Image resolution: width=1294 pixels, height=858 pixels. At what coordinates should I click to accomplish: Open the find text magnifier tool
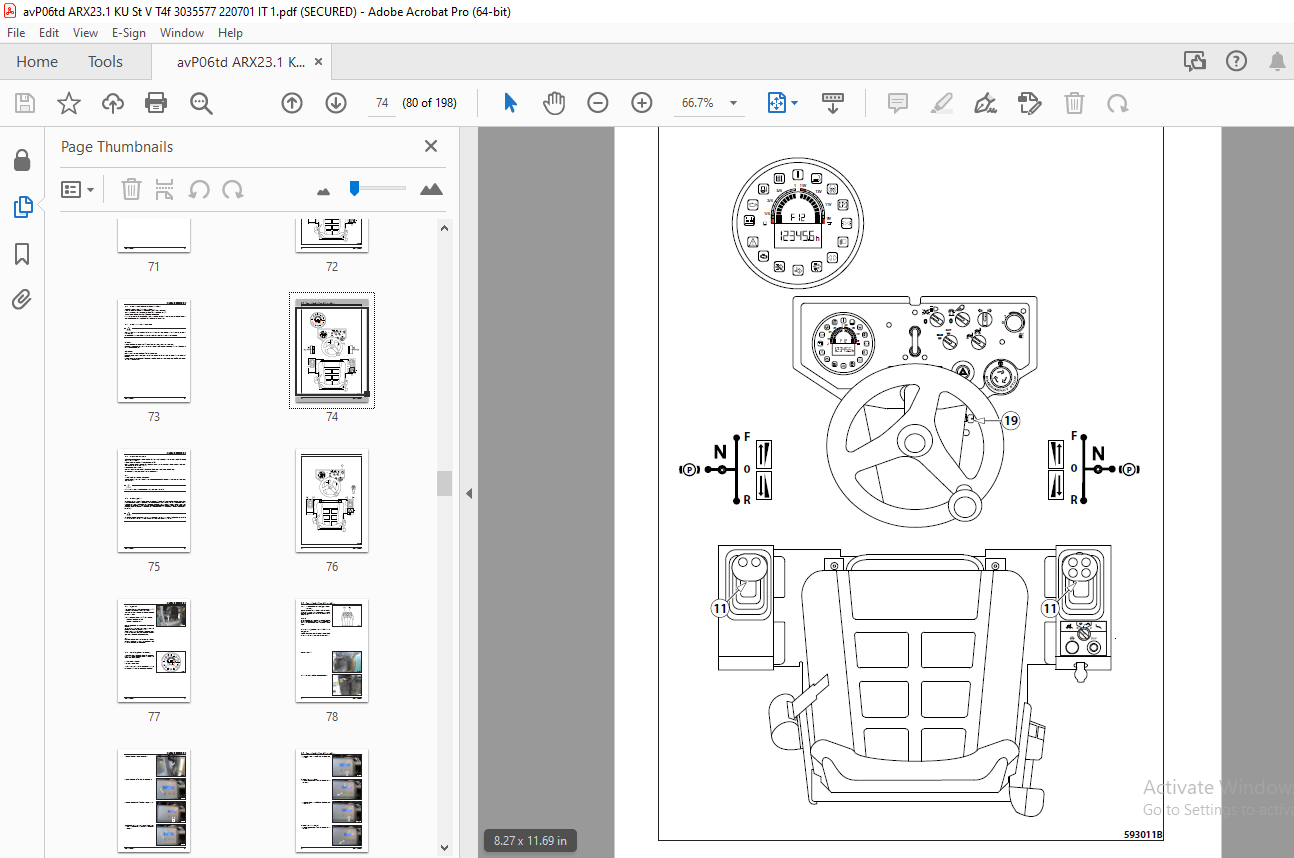coord(202,103)
